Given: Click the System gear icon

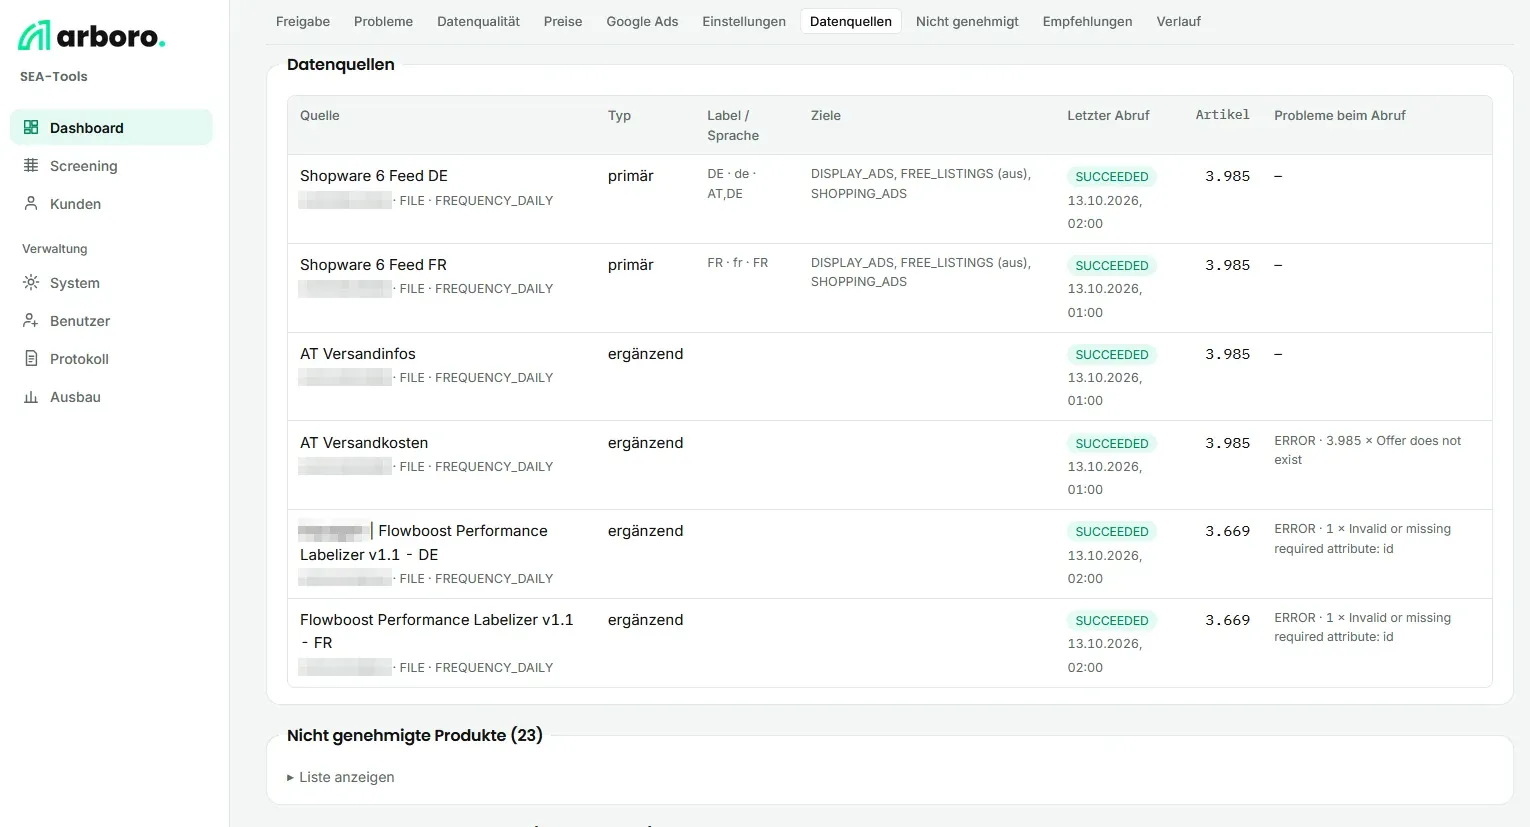Looking at the screenshot, I should (x=31, y=282).
